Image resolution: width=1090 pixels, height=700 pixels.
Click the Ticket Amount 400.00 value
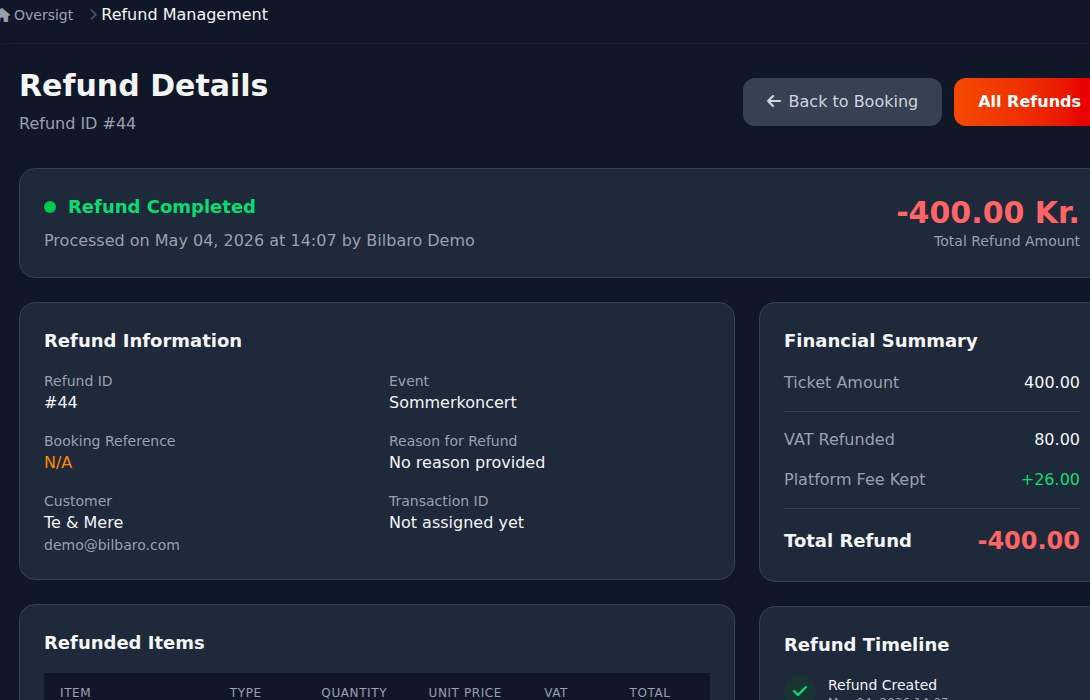(1052, 382)
